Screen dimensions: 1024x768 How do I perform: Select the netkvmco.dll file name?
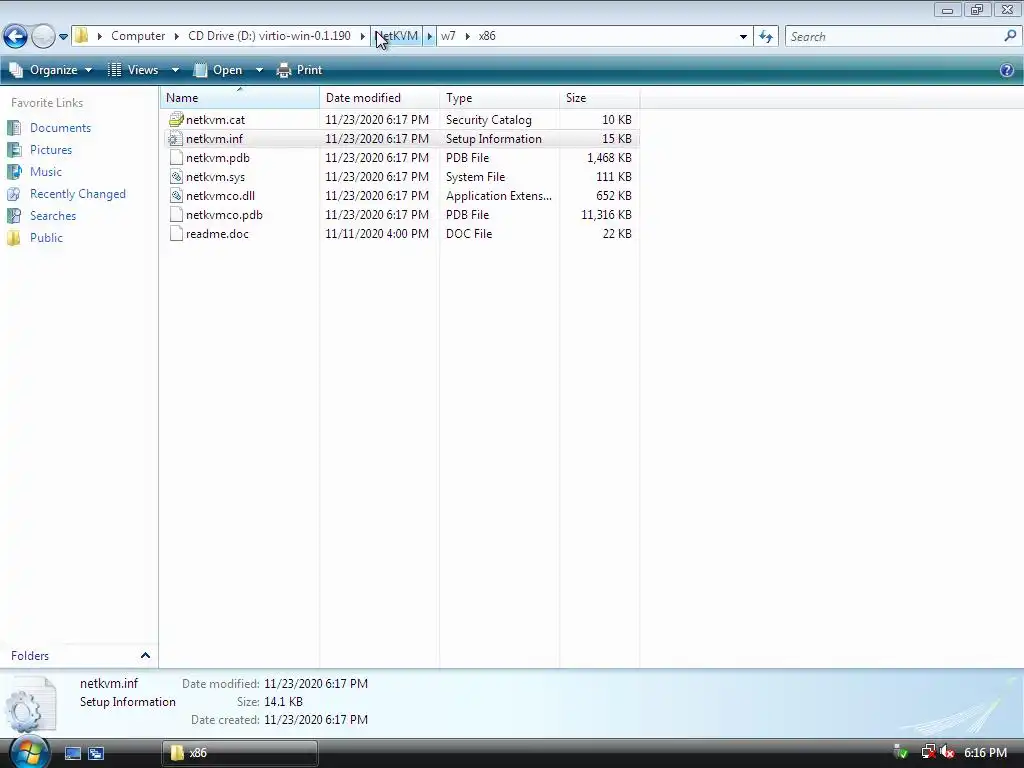click(220, 196)
